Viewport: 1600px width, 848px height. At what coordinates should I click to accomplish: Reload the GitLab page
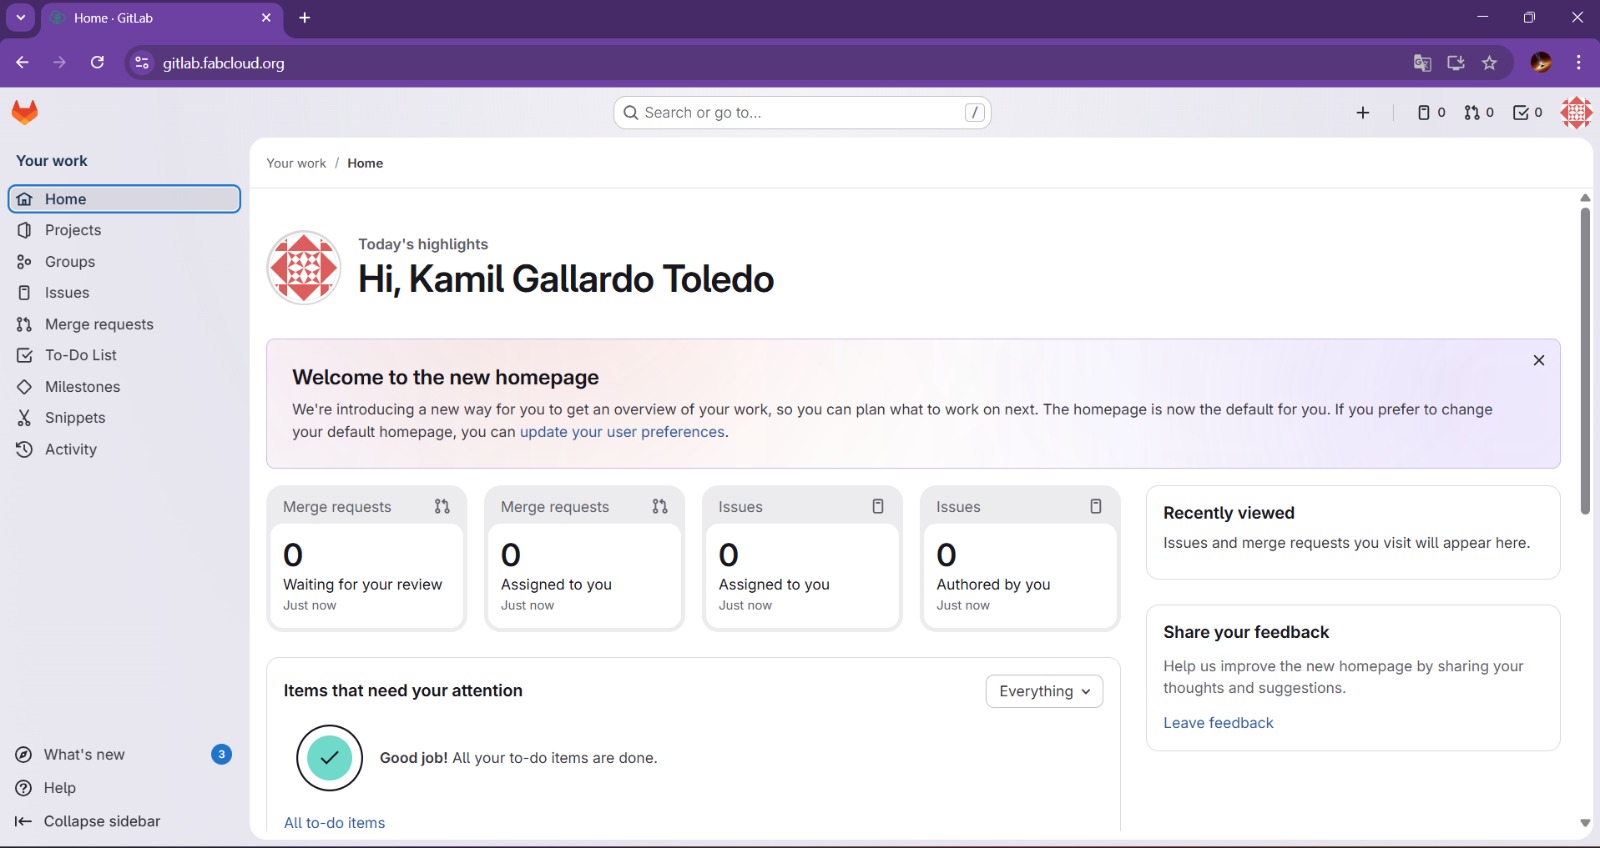point(97,63)
